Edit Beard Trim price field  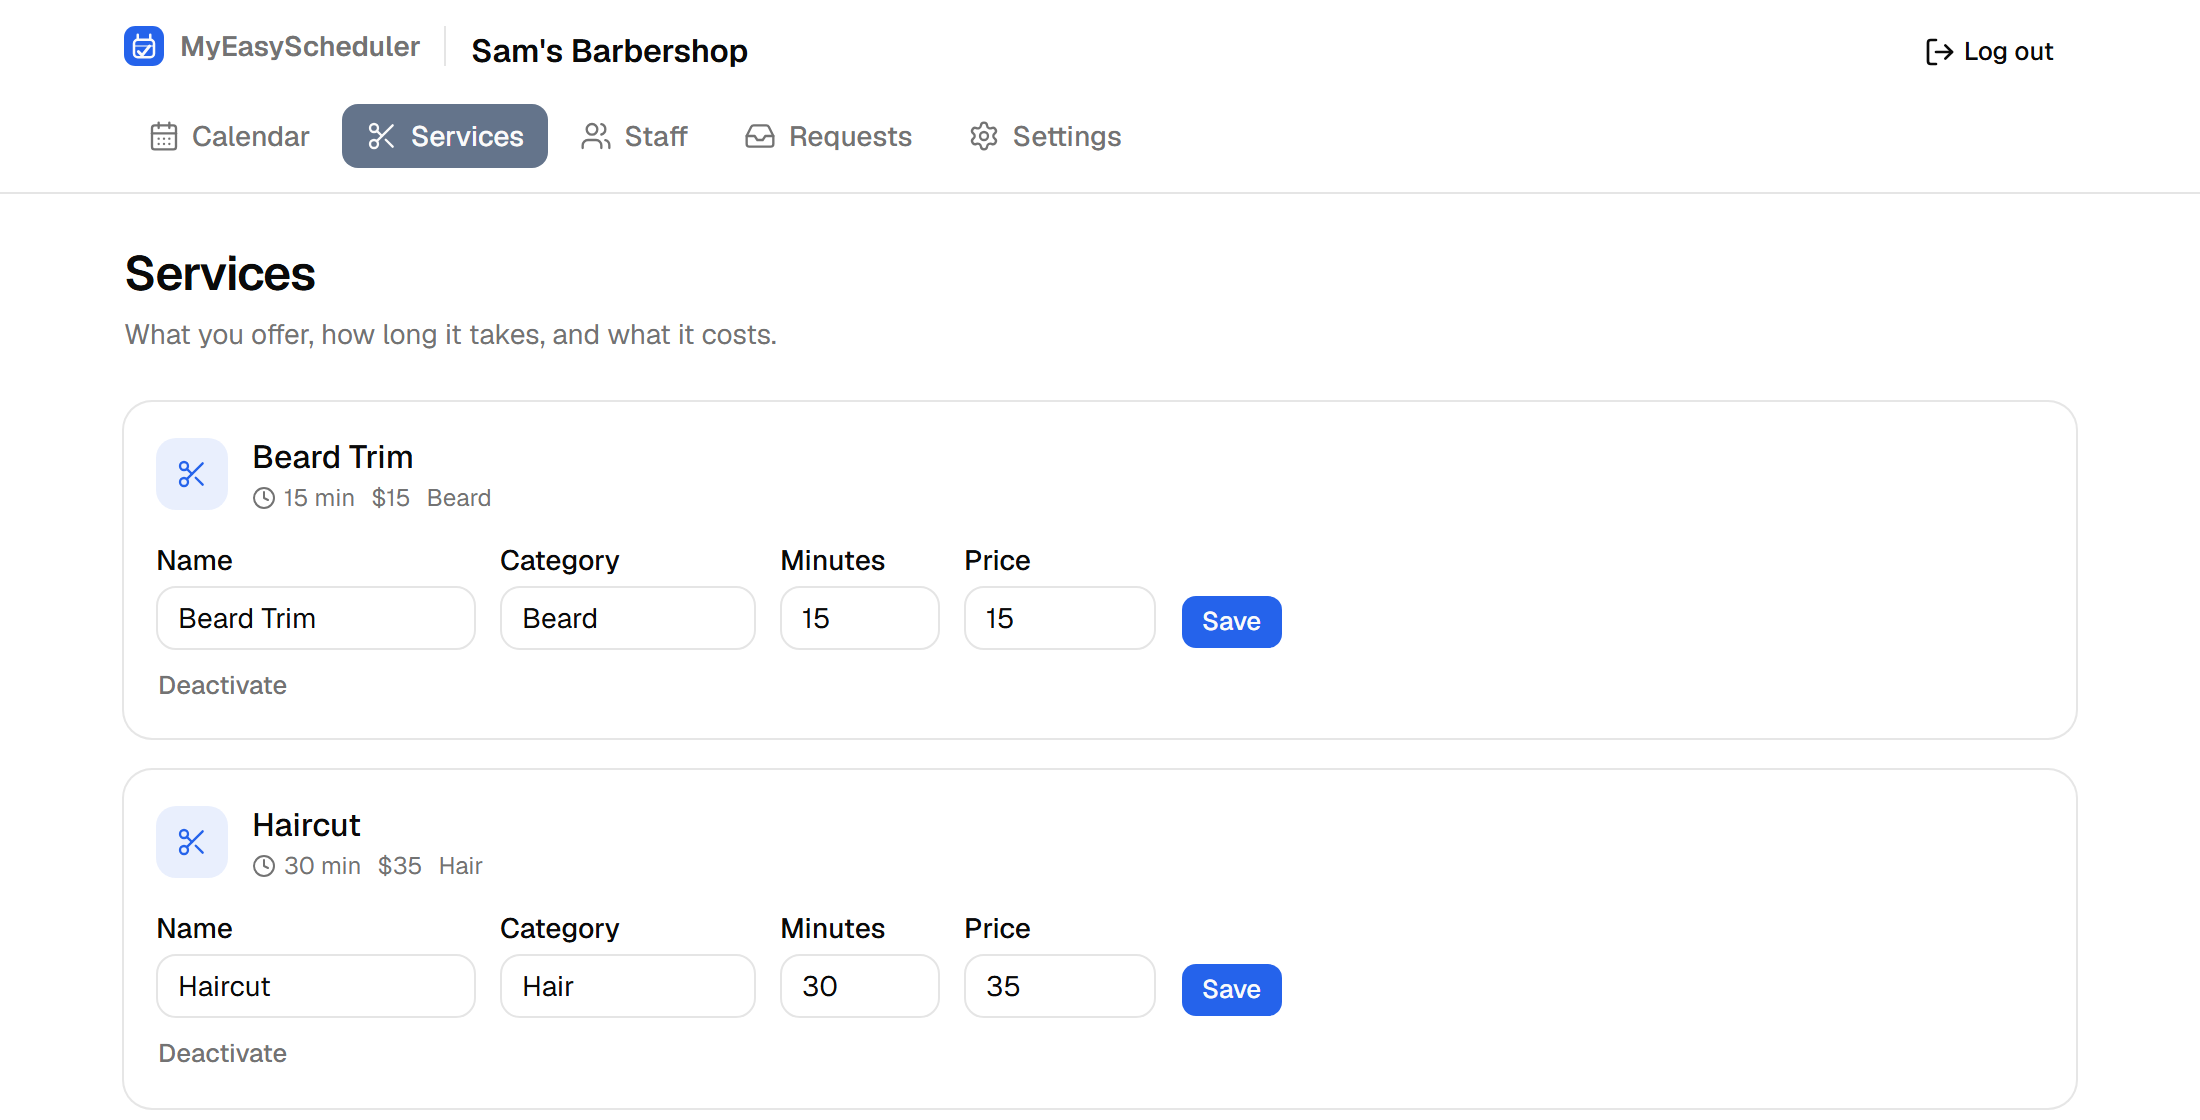point(1060,618)
